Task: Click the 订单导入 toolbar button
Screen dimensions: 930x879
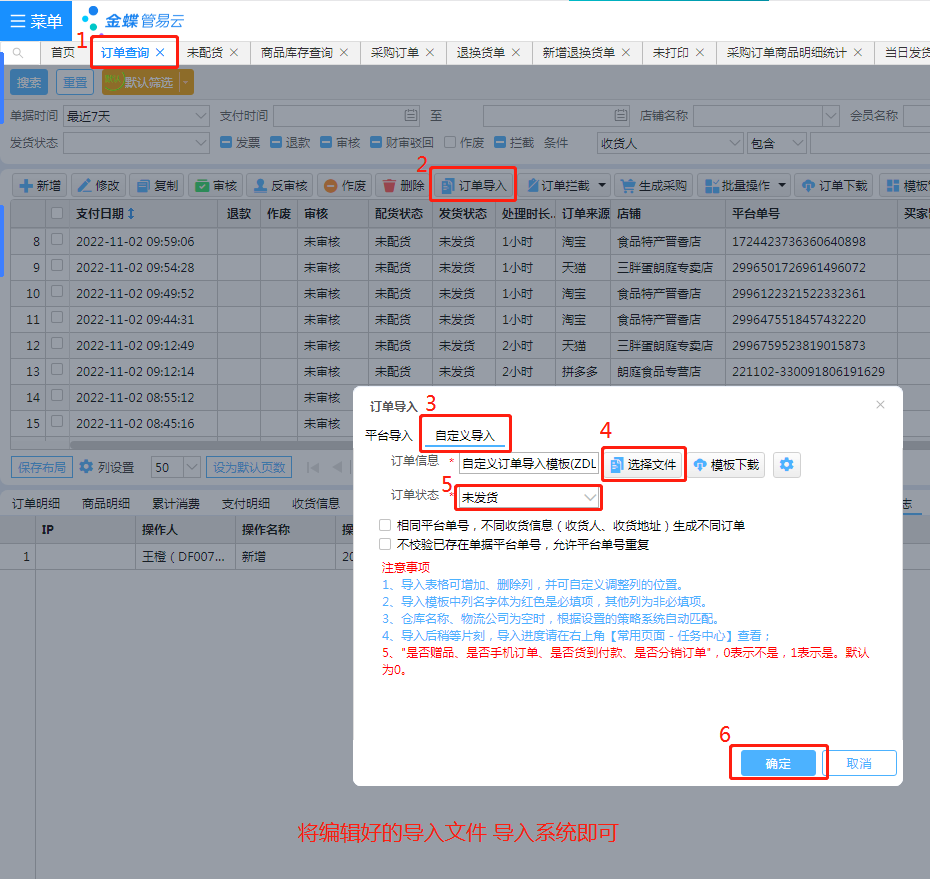Action: 474,185
